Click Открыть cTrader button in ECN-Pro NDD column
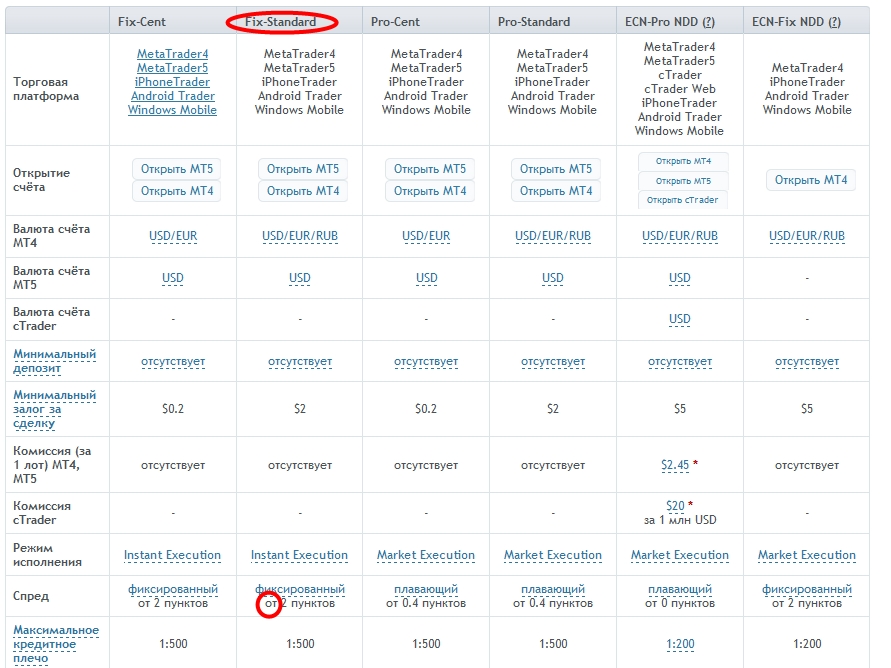The height and width of the screenshot is (668, 891). [x=682, y=200]
